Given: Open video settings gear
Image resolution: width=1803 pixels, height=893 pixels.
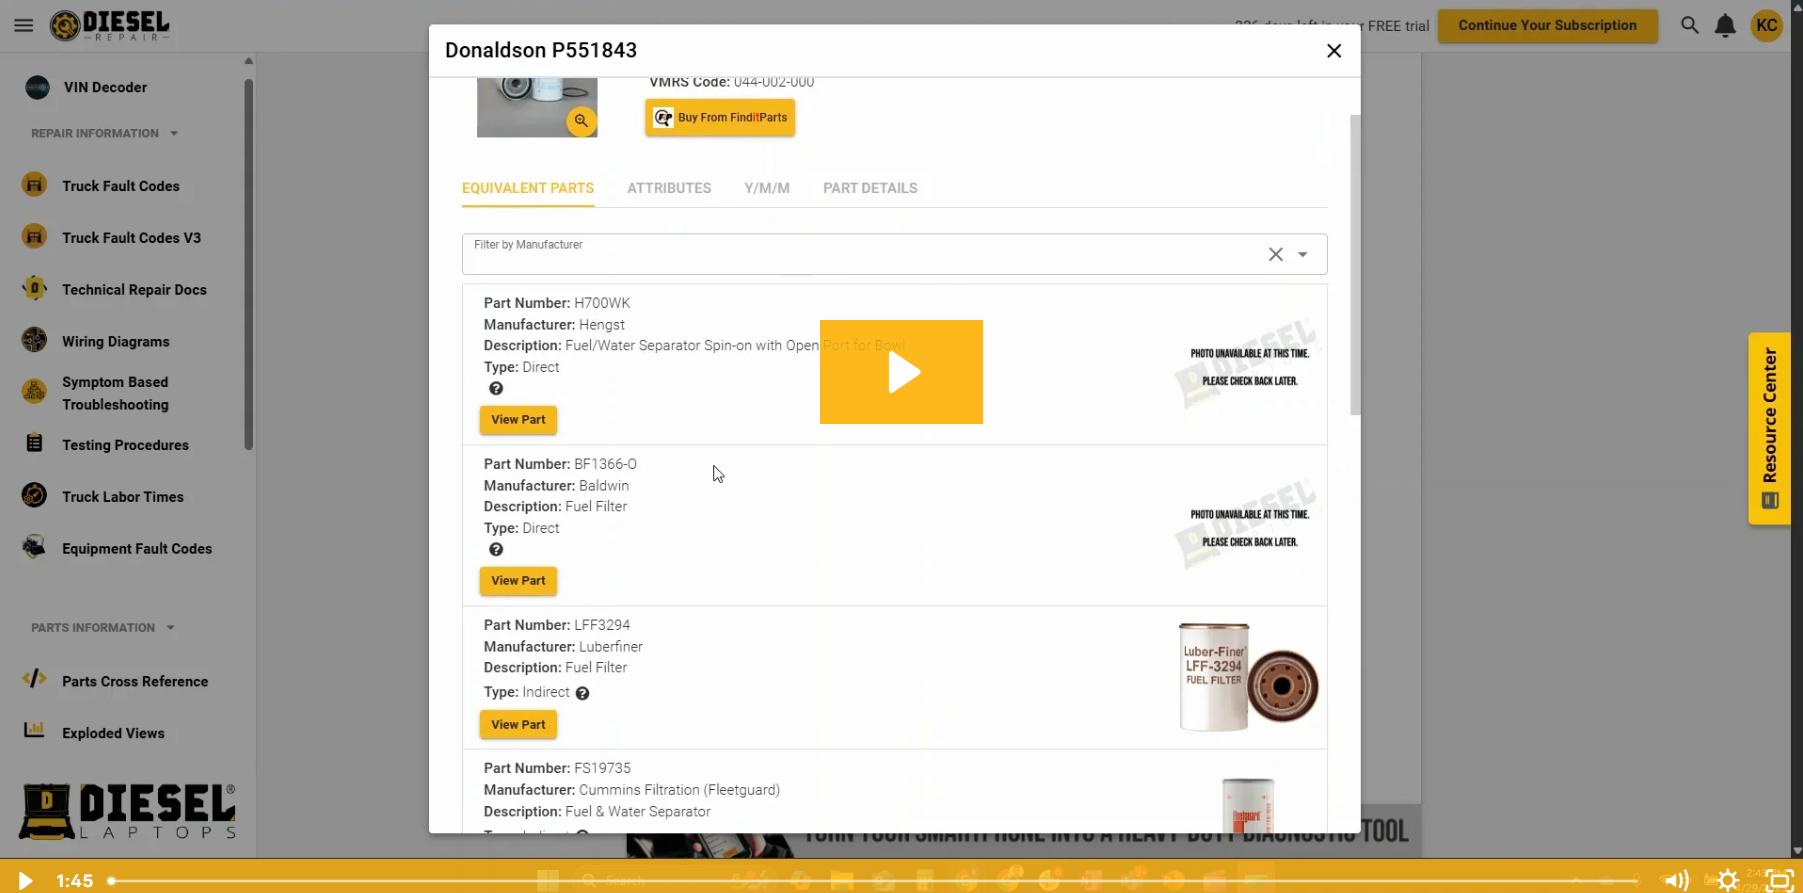Looking at the screenshot, I should click(1728, 880).
